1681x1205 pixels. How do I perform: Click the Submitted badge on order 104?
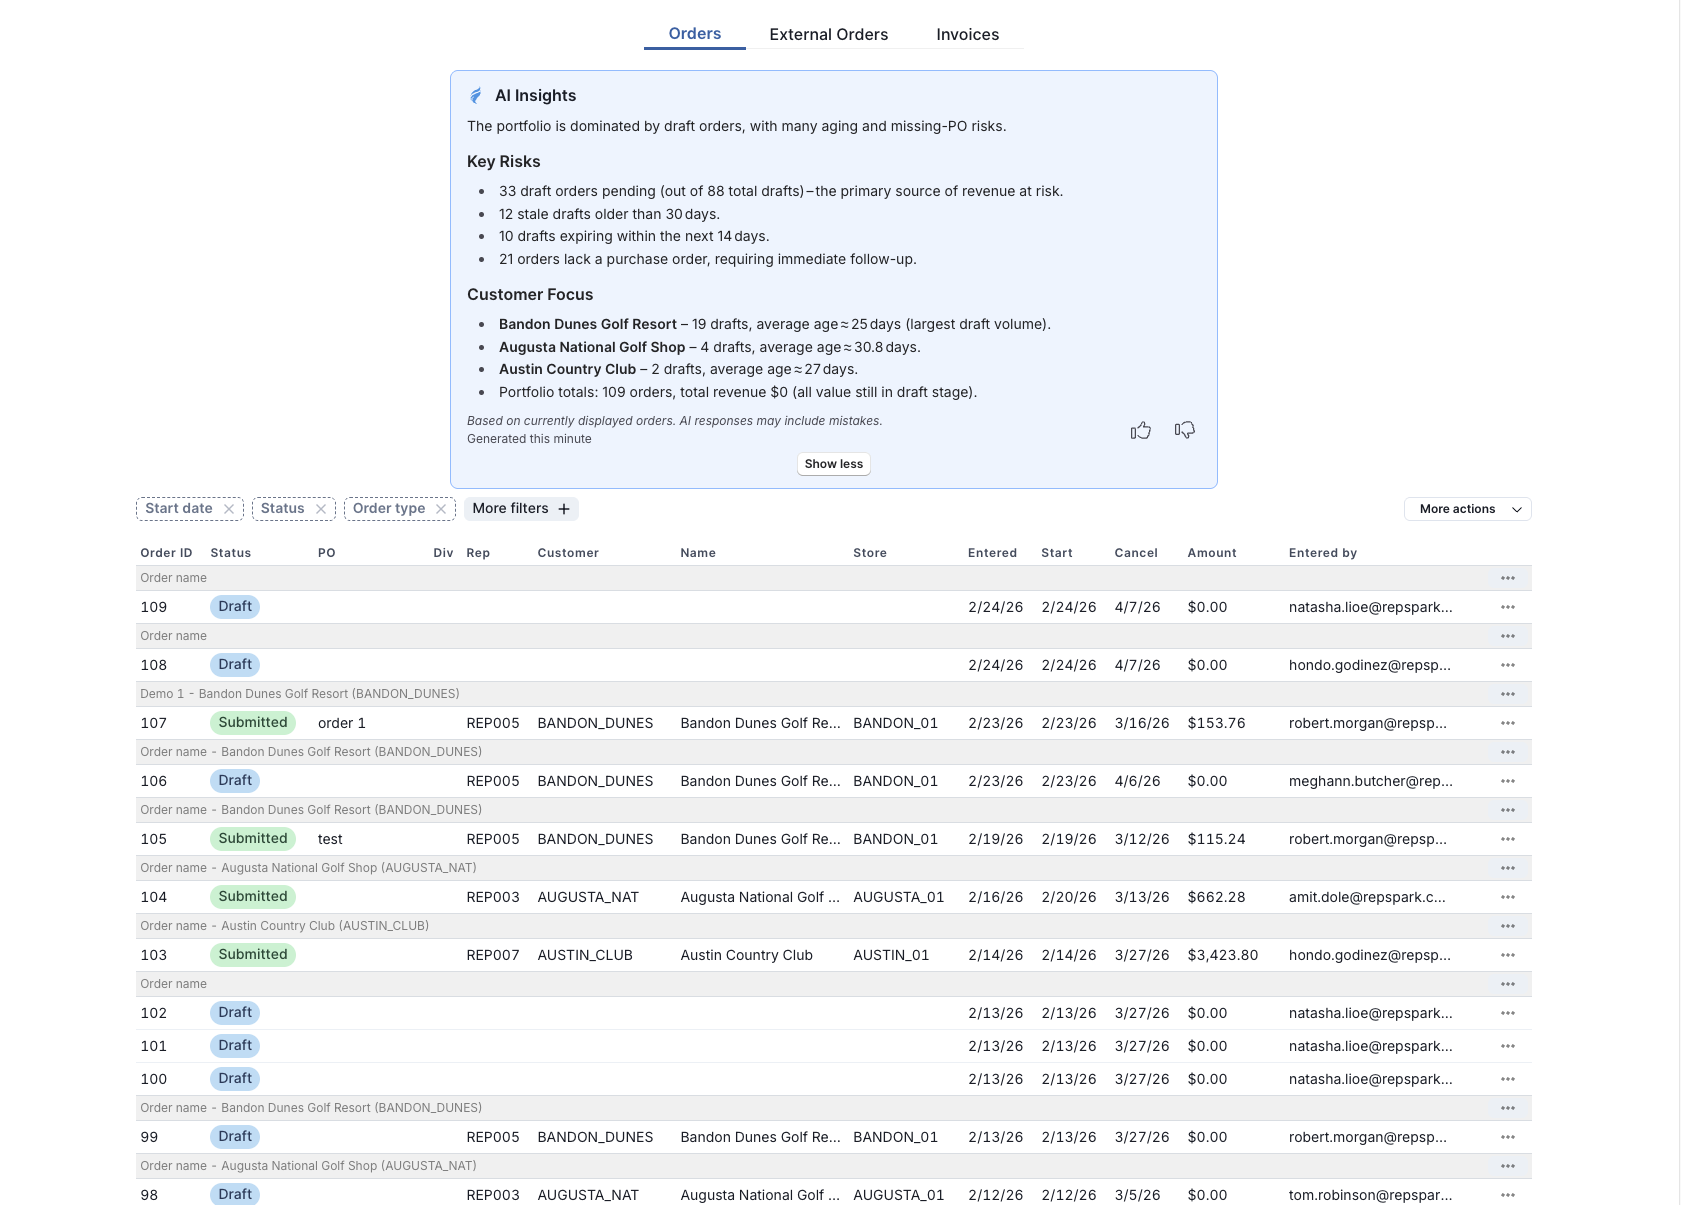point(253,897)
